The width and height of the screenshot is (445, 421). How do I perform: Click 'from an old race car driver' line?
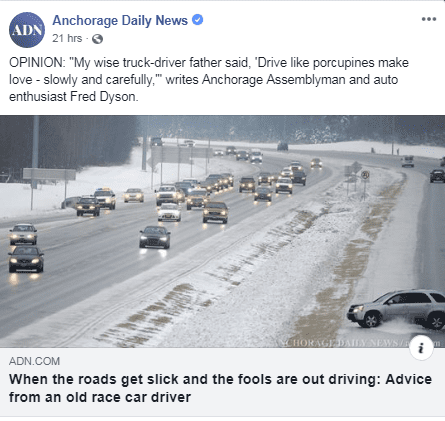(x=100, y=397)
